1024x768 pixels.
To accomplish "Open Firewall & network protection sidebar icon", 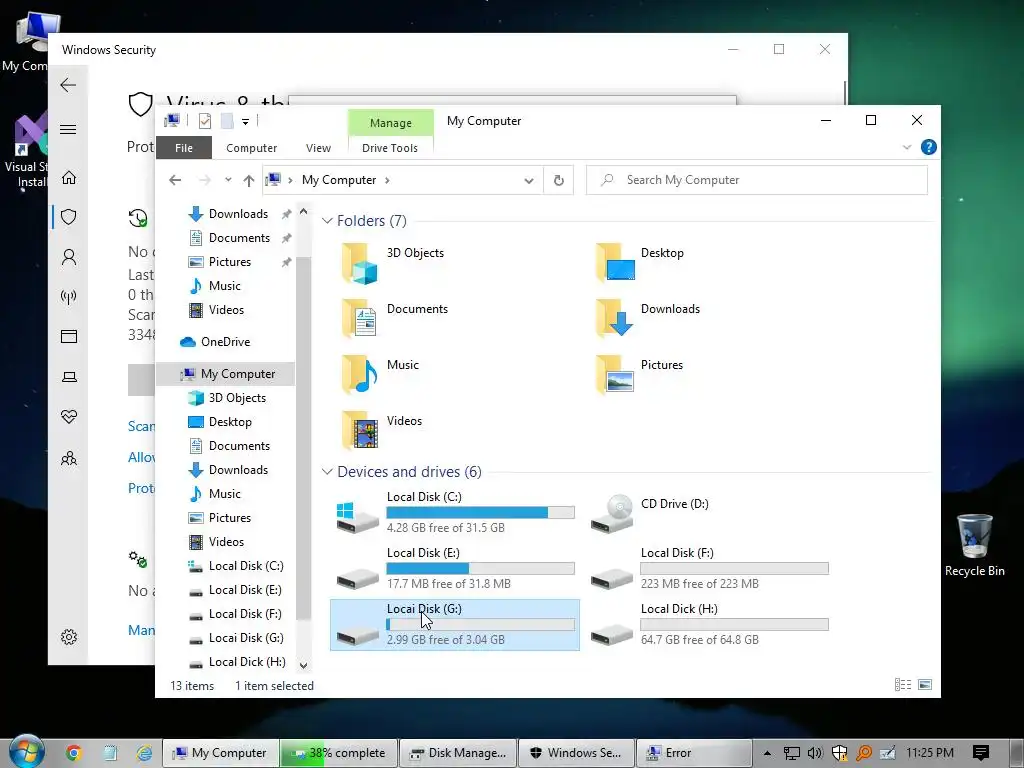I will point(69,297).
